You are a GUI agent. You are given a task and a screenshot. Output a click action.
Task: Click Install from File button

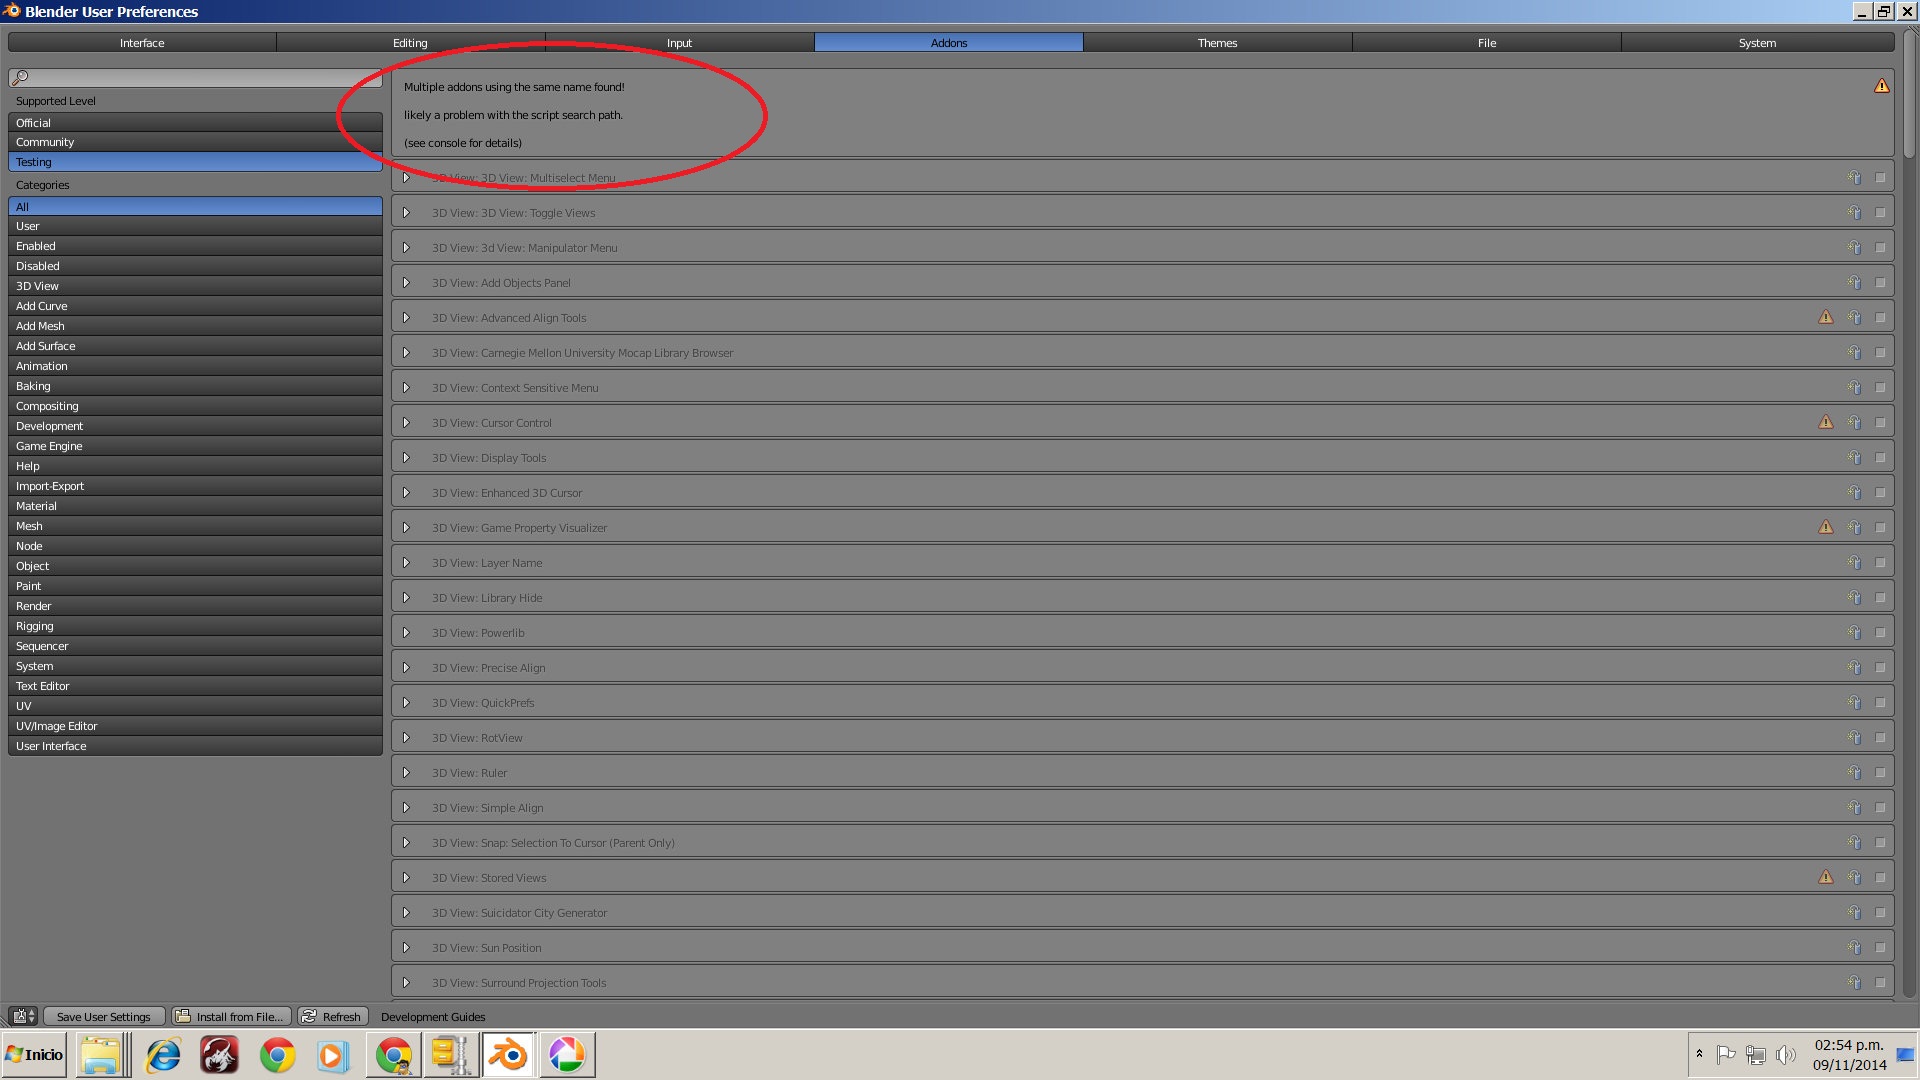(x=232, y=1017)
